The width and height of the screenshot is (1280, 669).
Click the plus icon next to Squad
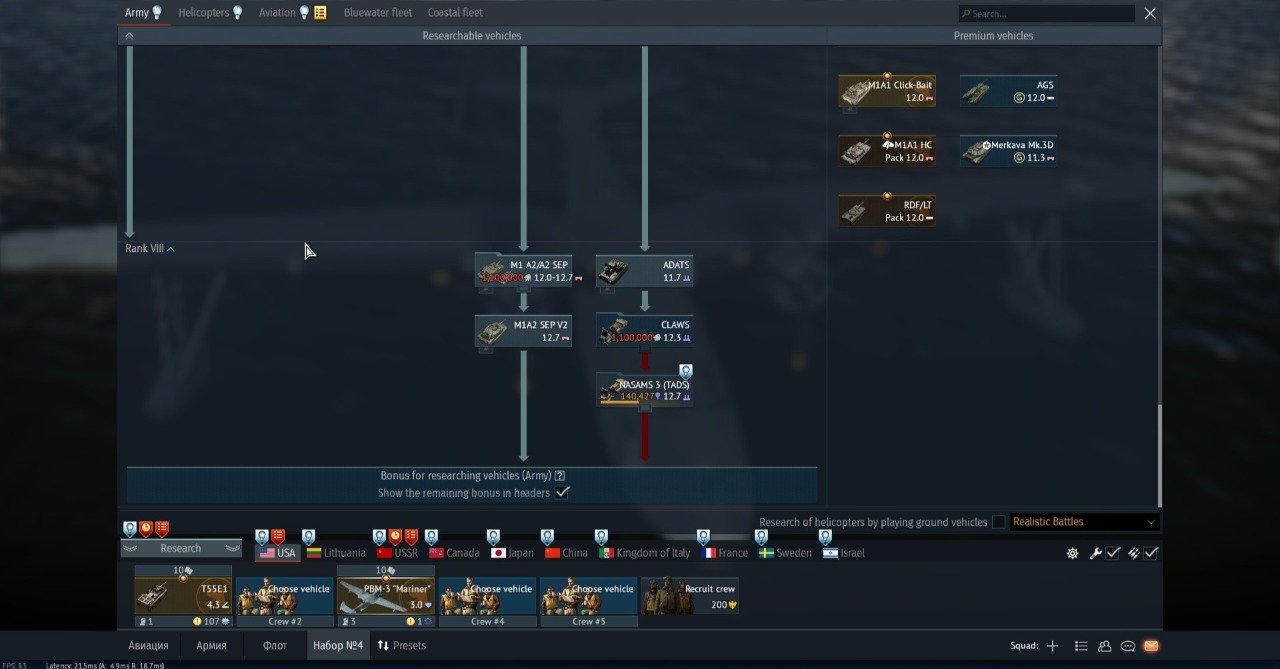(1052, 646)
